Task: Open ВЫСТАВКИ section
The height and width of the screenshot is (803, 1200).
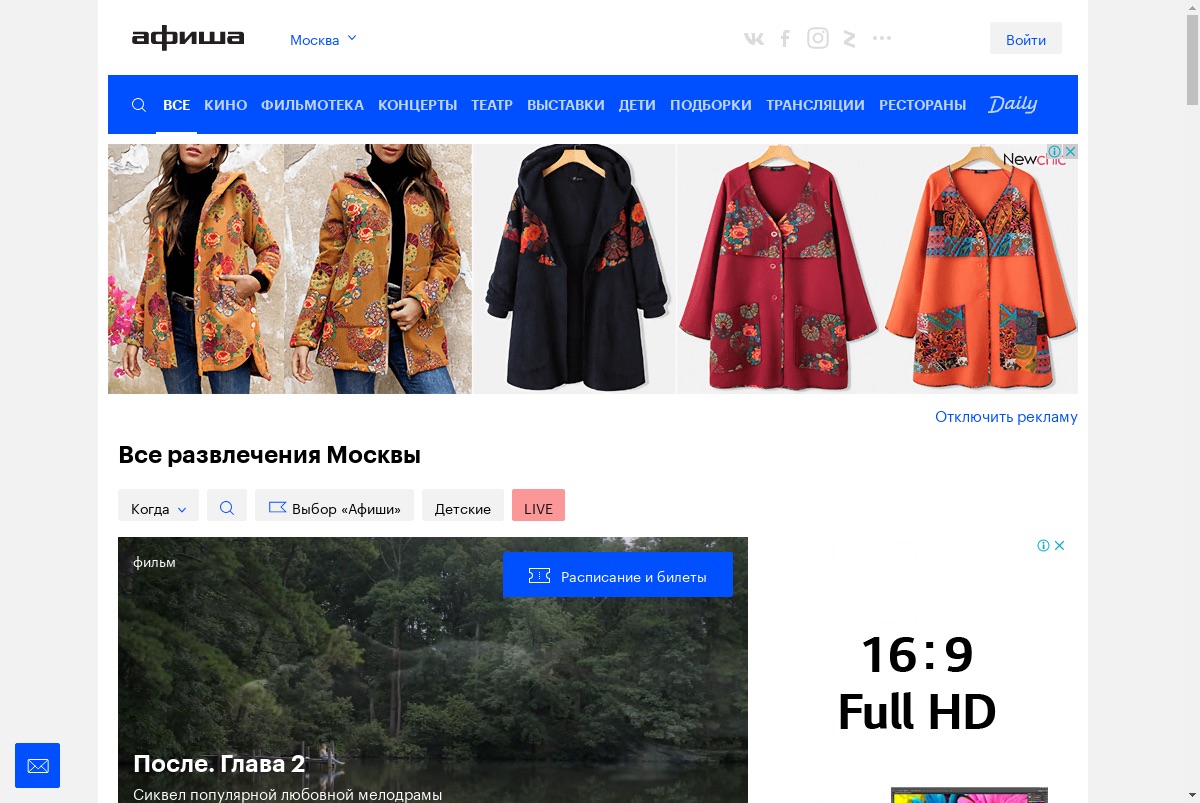Action: click(566, 105)
